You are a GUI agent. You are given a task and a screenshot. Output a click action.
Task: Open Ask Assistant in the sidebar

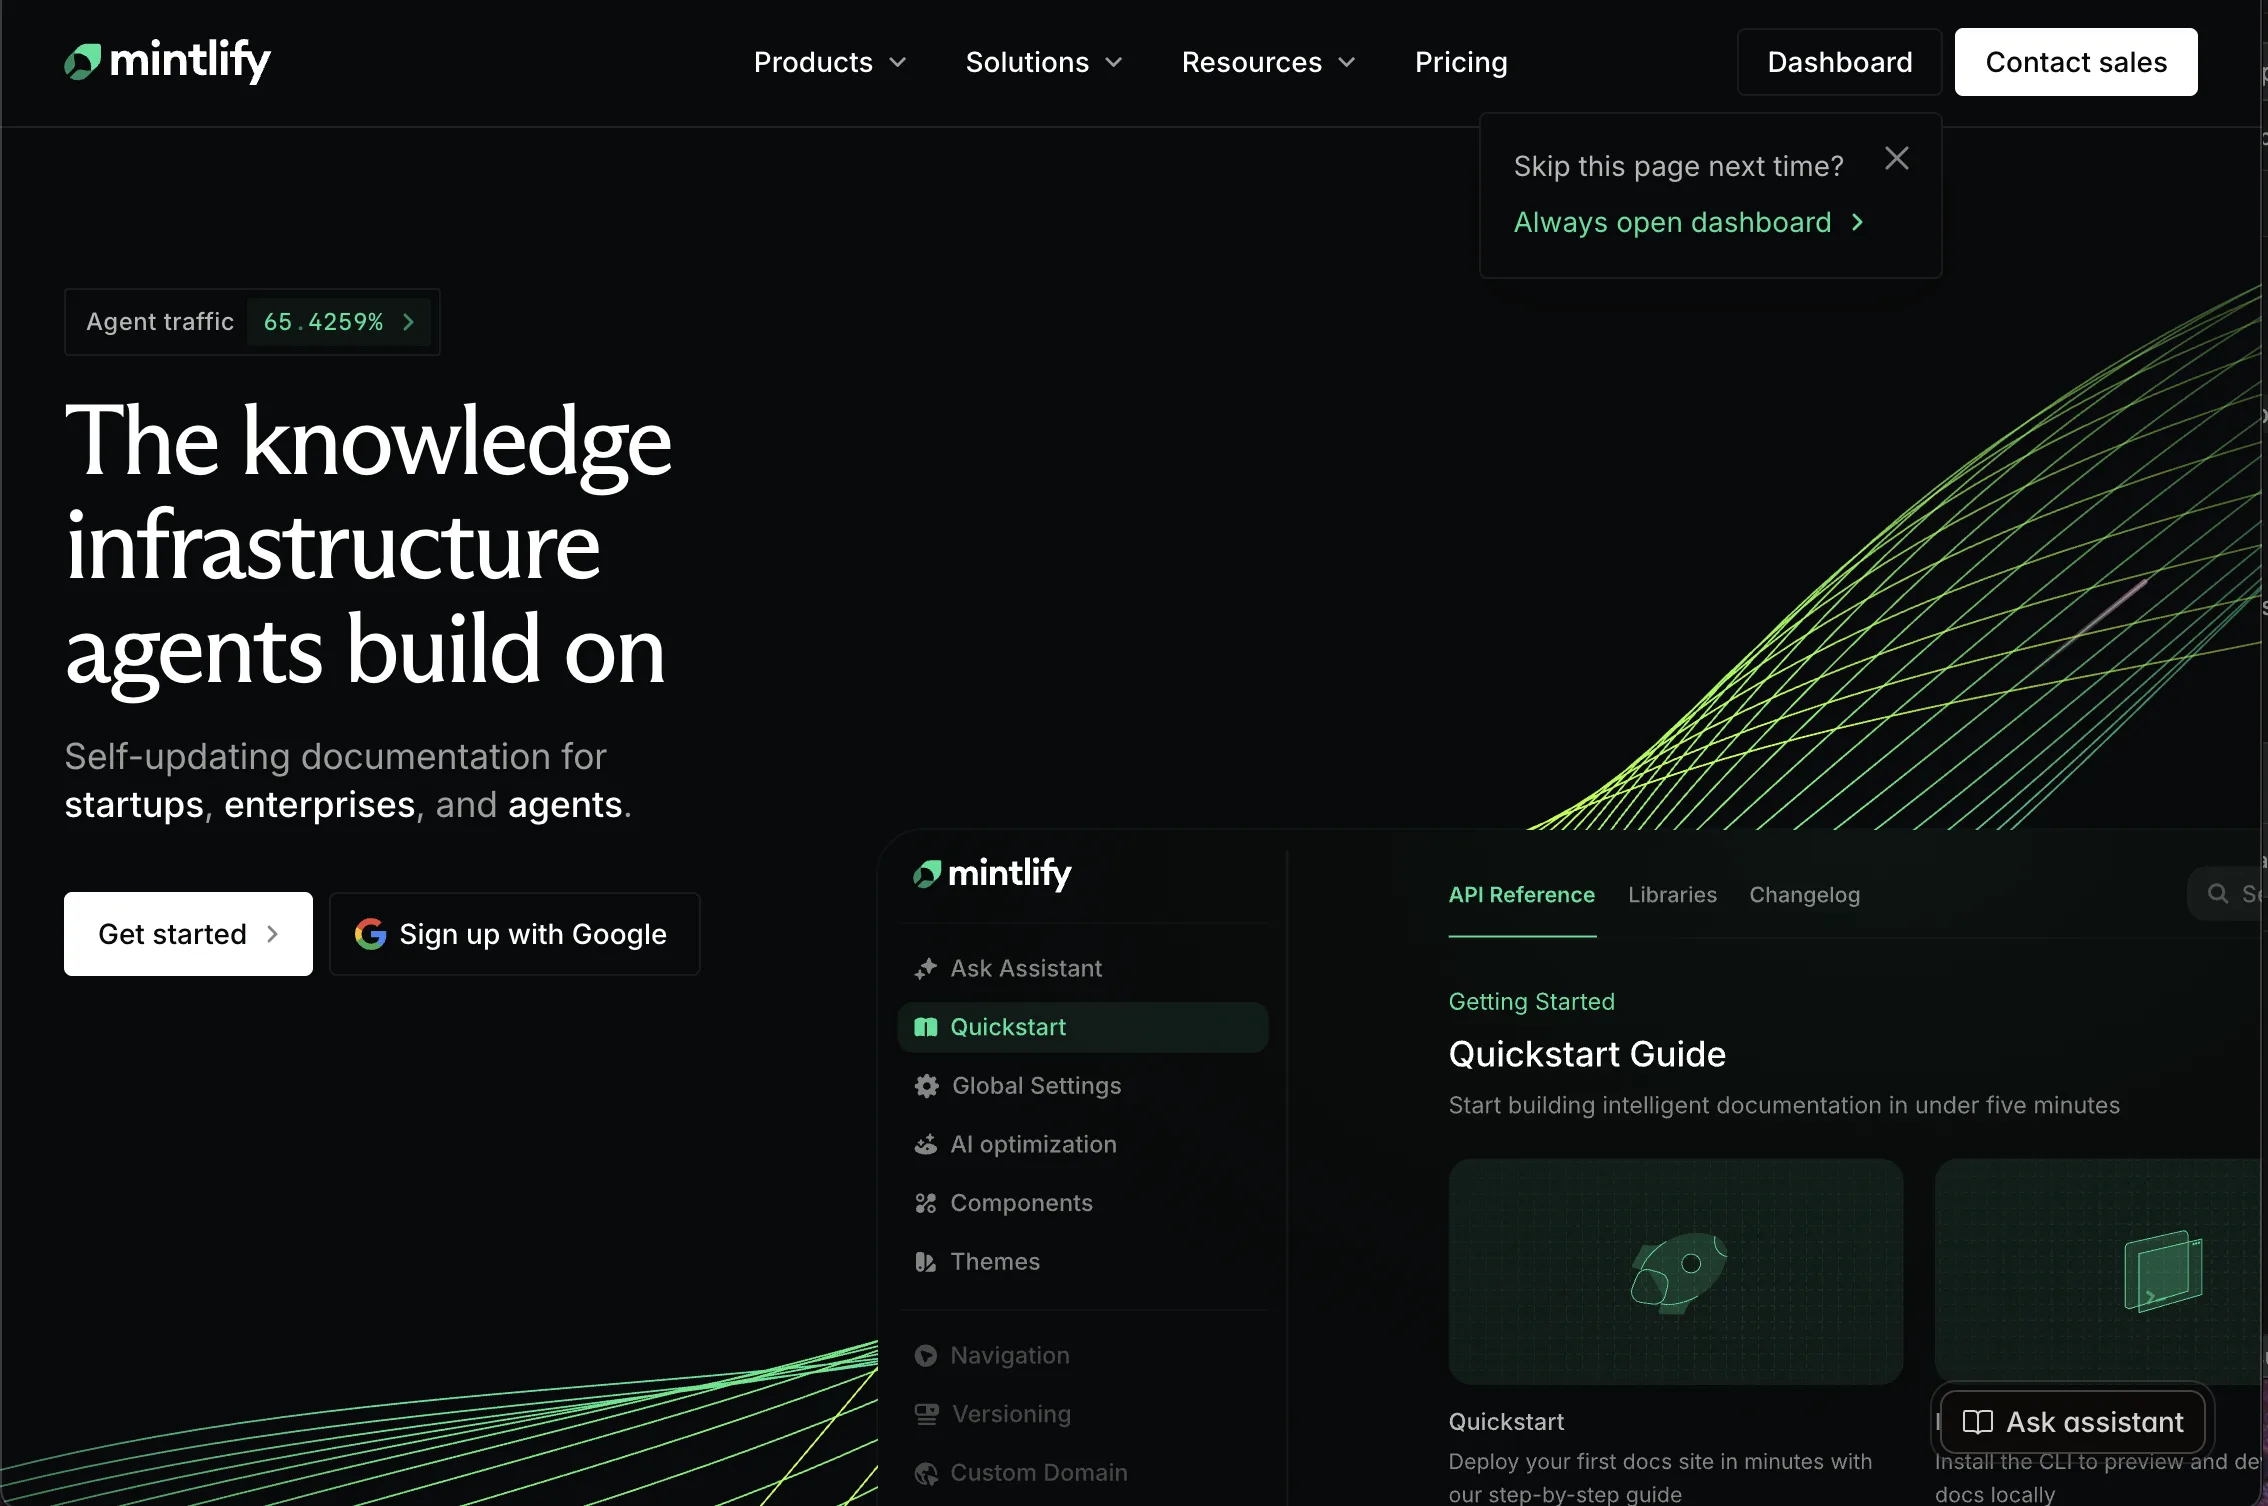(x=1083, y=968)
